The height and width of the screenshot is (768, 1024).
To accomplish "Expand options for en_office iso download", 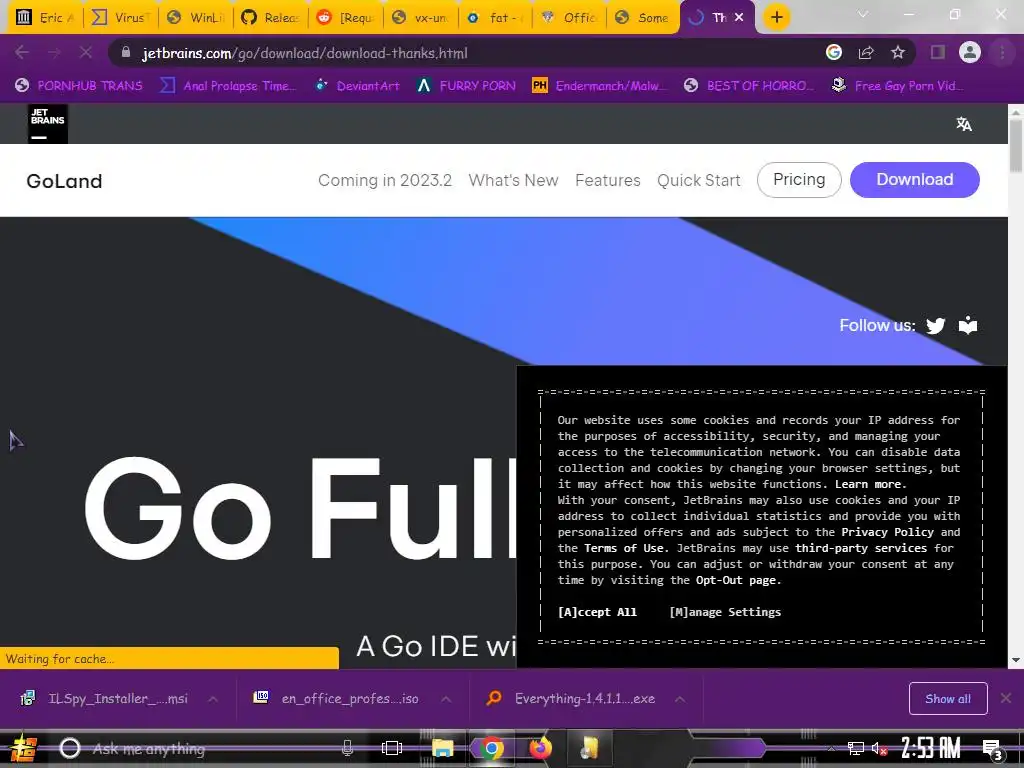I will tap(446, 699).
